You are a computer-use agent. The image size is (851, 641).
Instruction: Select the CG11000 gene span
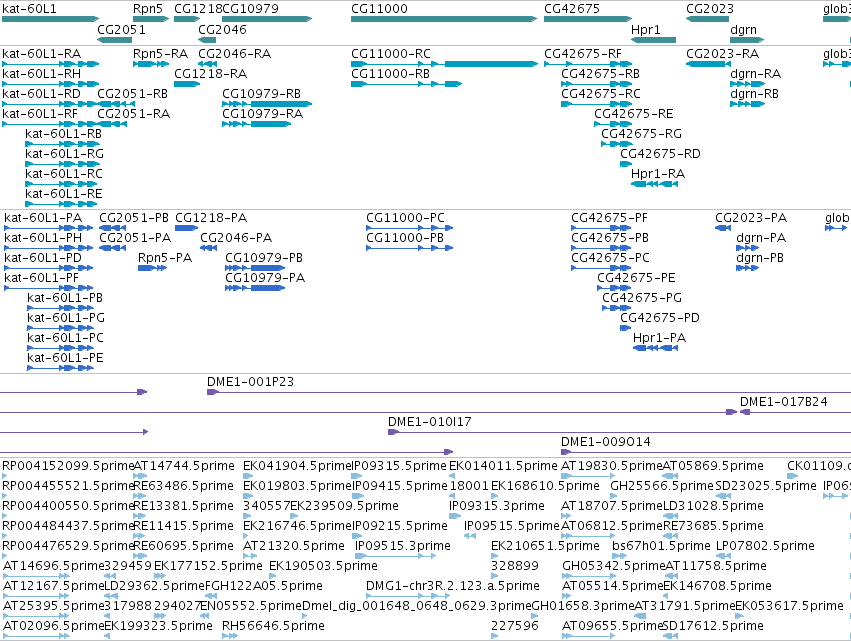[x=444, y=19]
